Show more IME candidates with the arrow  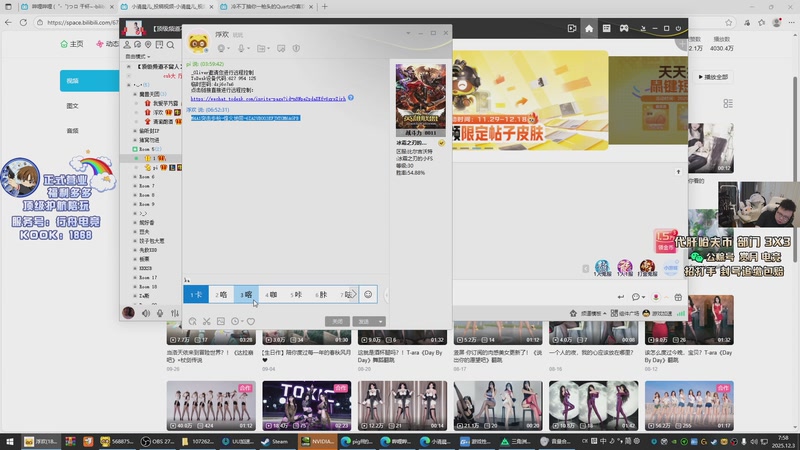coord(354,294)
